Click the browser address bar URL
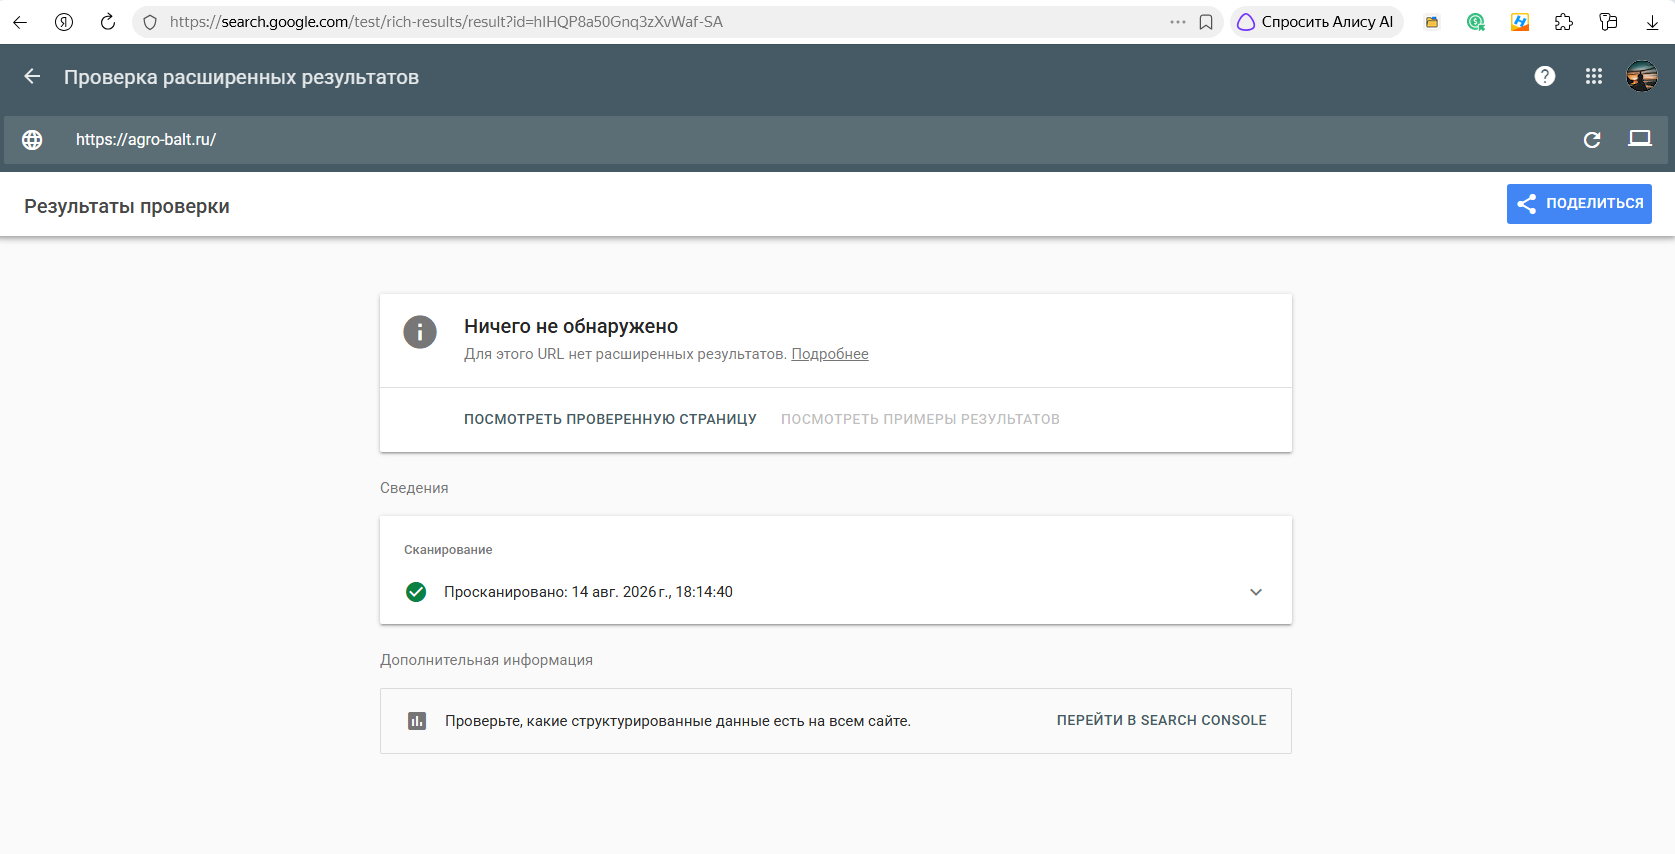Screen dimensions: 1675x854 (446, 22)
